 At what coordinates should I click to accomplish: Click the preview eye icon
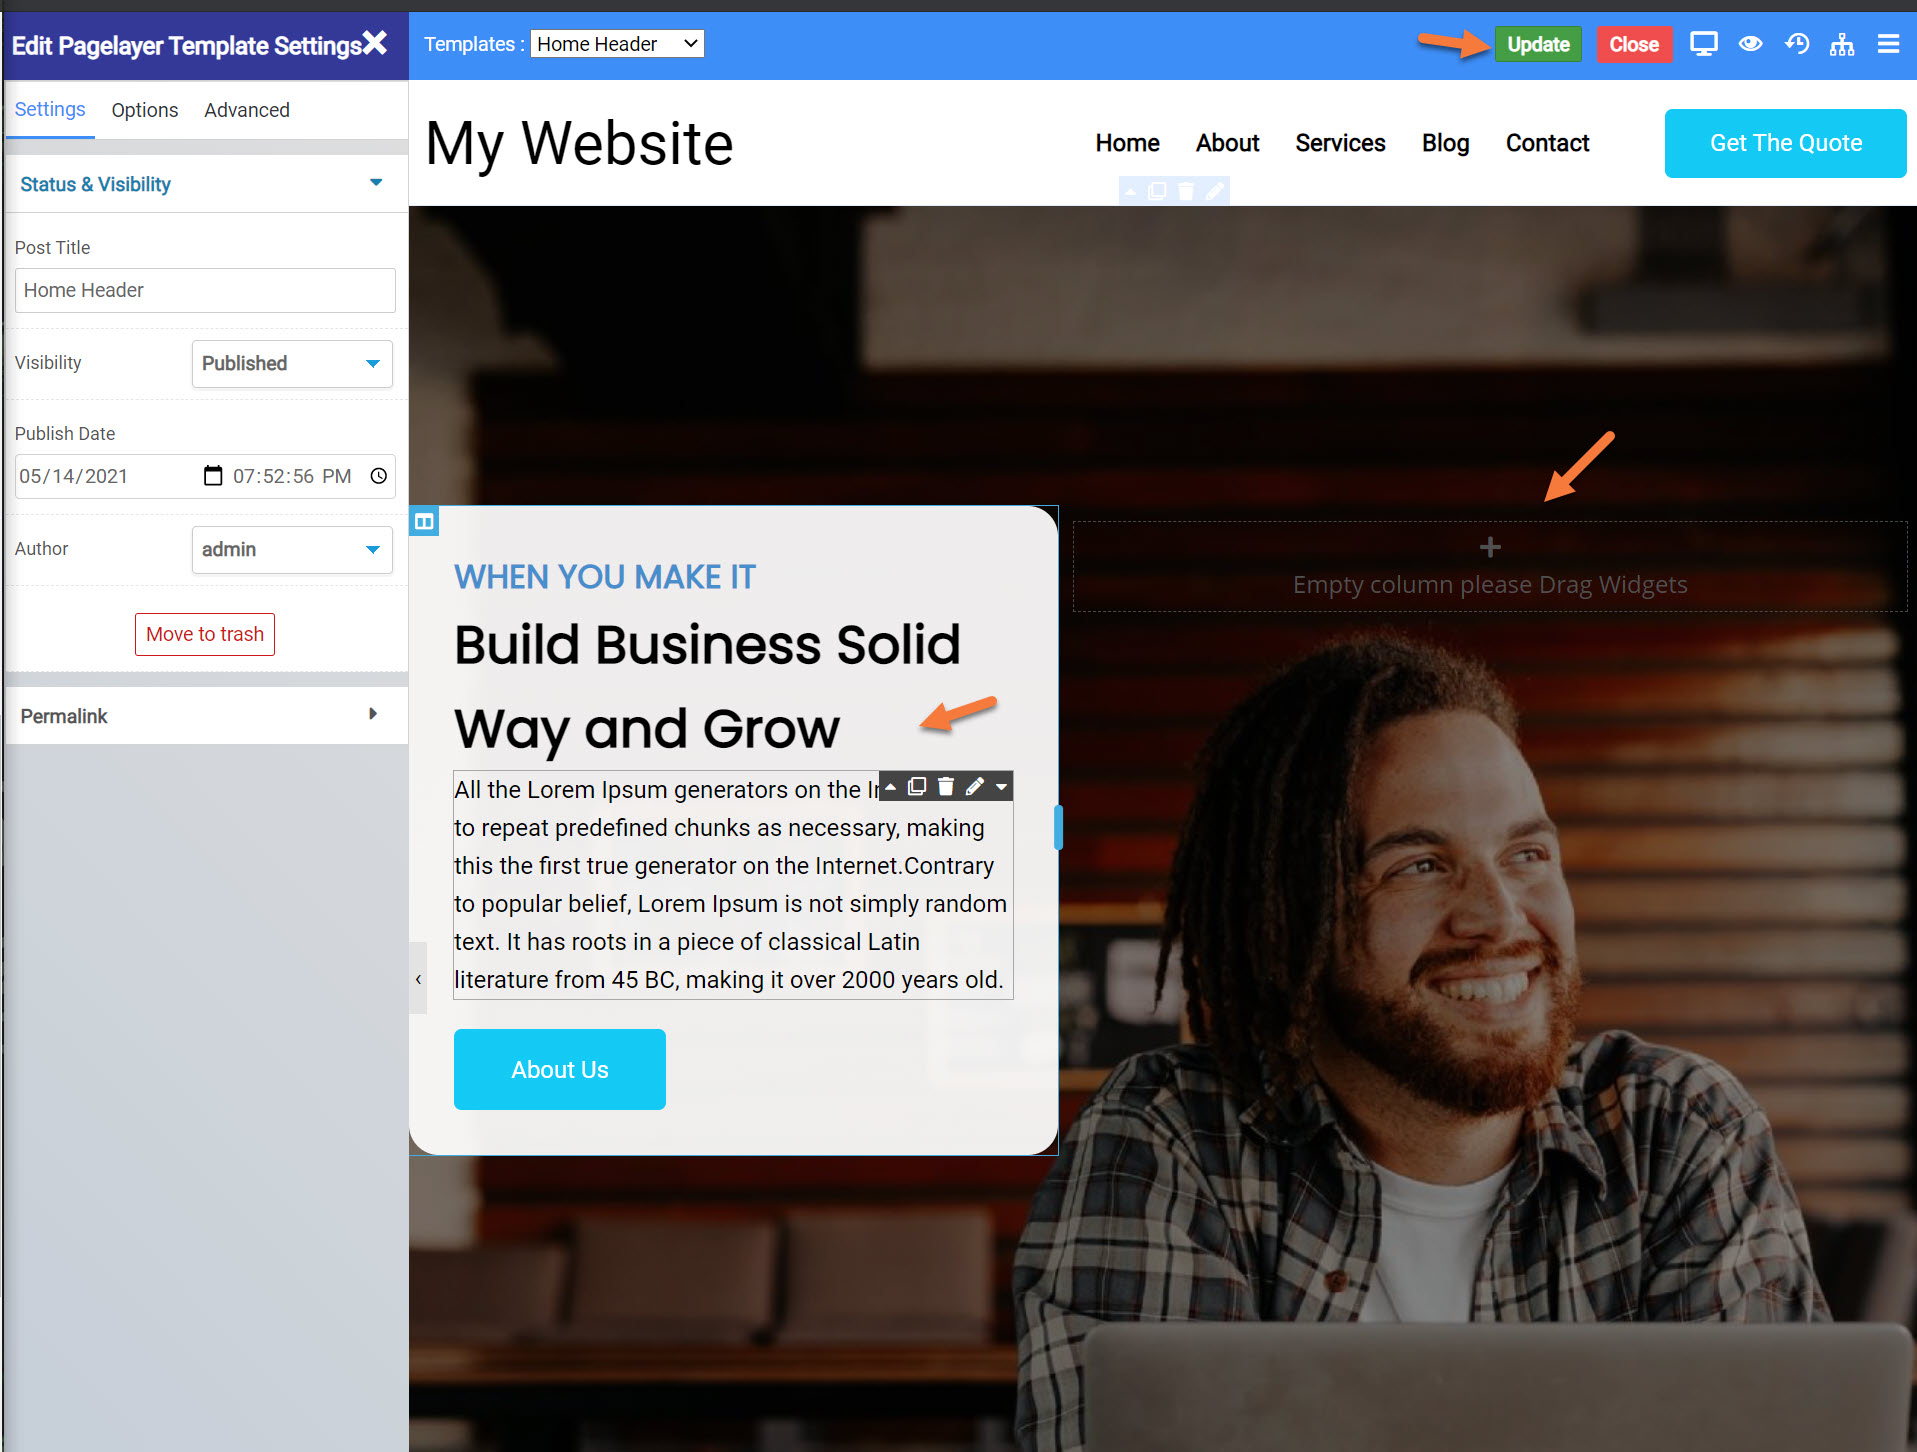point(1750,44)
